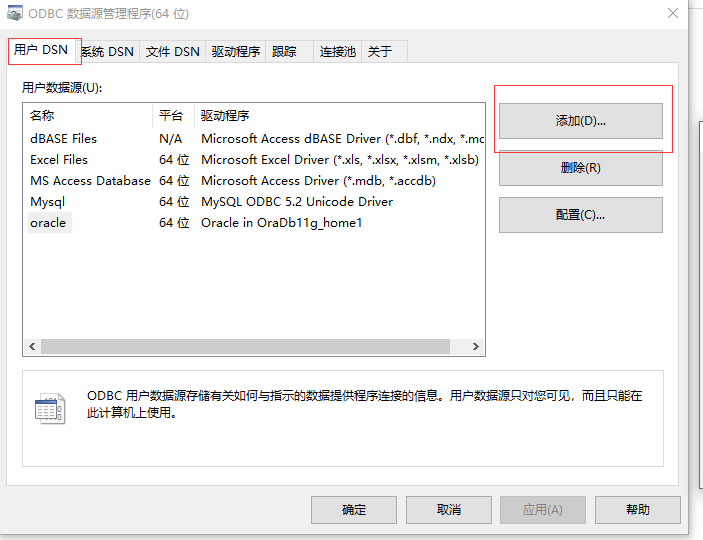Image resolution: width=703 pixels, height=540 pixels.
Task: Select the oracle data source
Action: point(48,222)
